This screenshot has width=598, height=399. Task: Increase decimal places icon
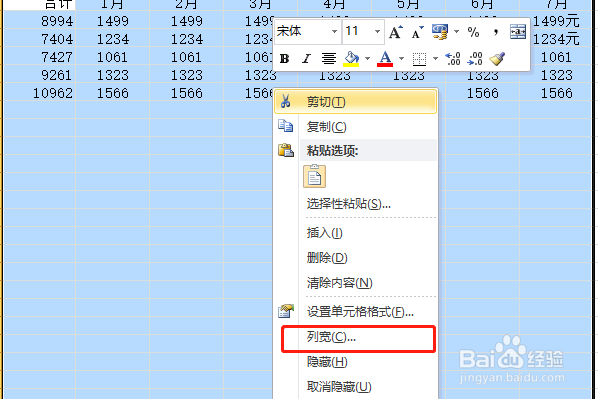453,59
